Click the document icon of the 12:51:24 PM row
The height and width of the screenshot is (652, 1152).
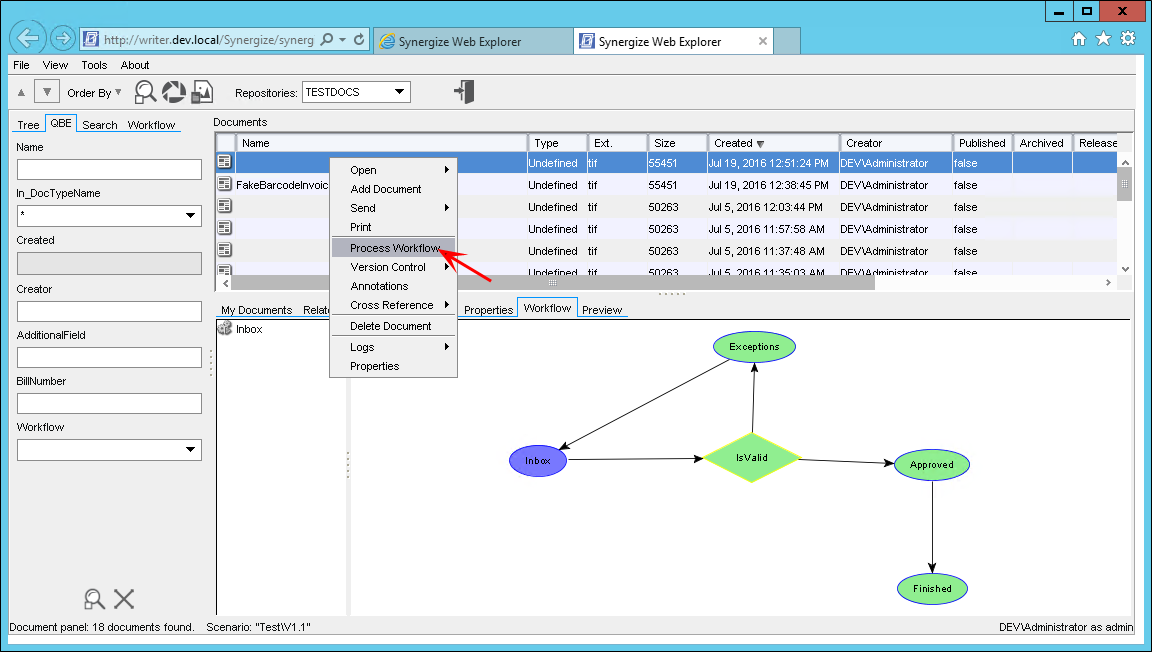click(x=225, y=162)
